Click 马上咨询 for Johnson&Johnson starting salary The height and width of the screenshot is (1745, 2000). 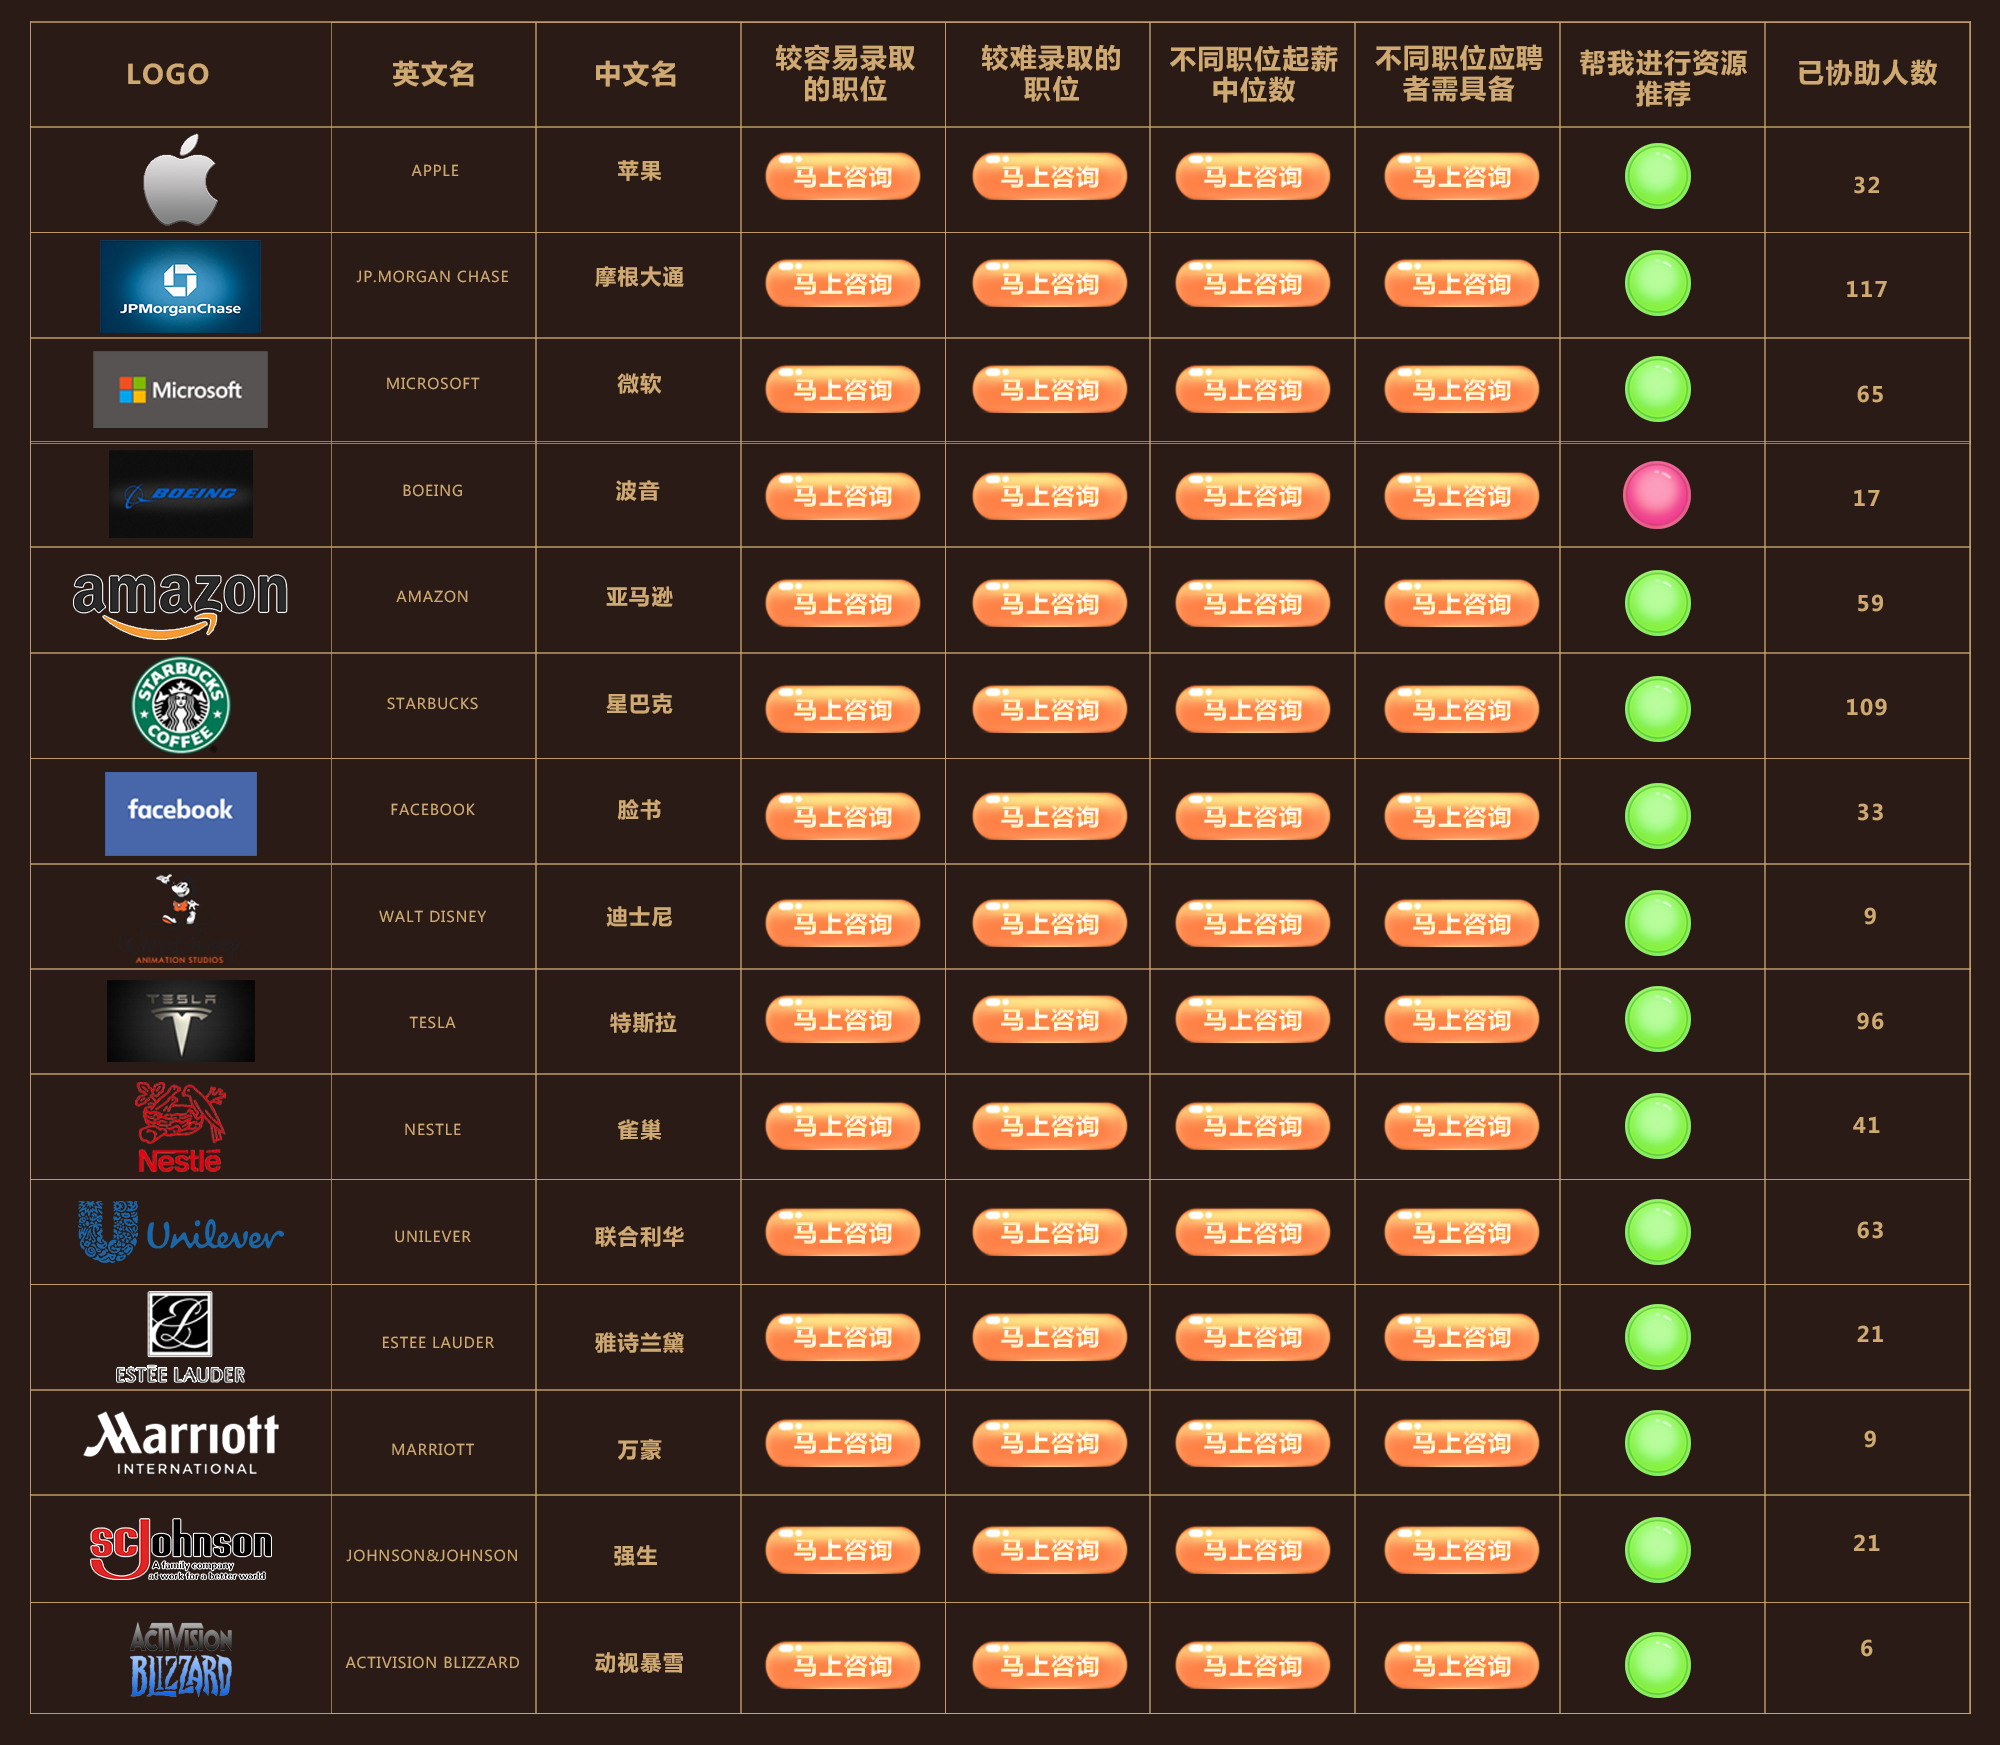click(x=1253, y=1550)
